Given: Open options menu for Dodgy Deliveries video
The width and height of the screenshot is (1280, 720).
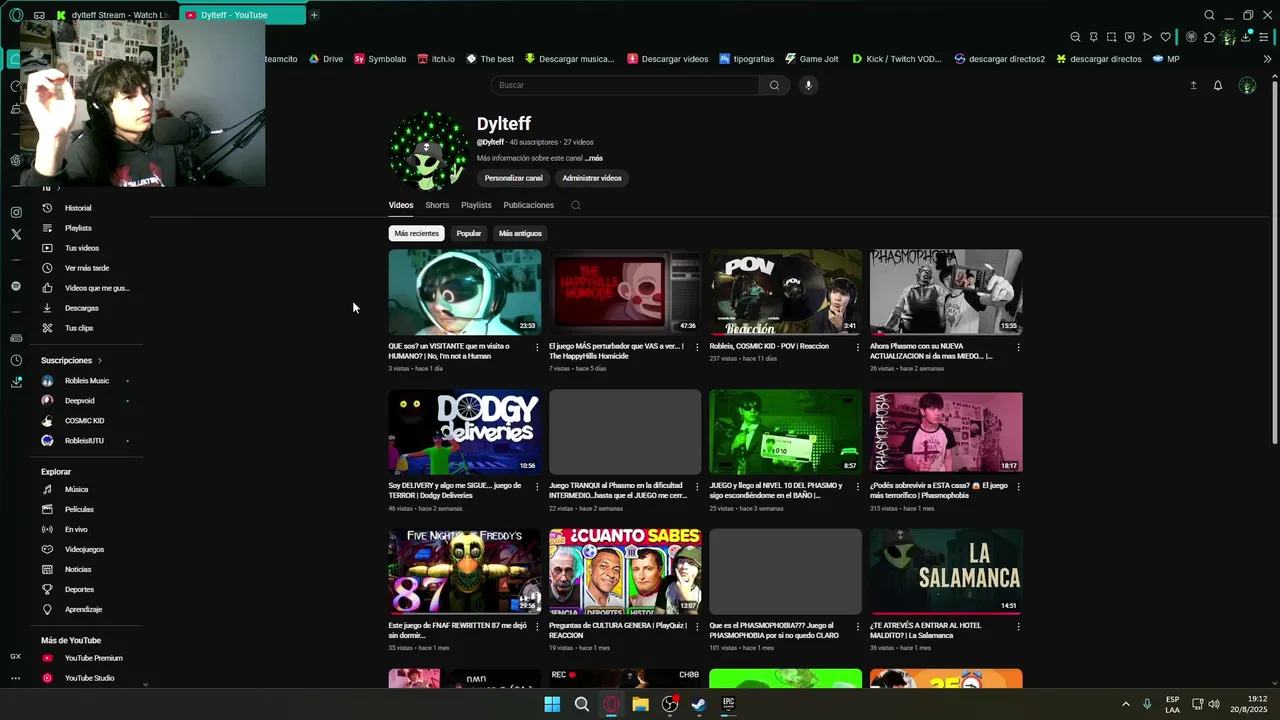Looking at the screenshot, I should (x=537, y=487).
